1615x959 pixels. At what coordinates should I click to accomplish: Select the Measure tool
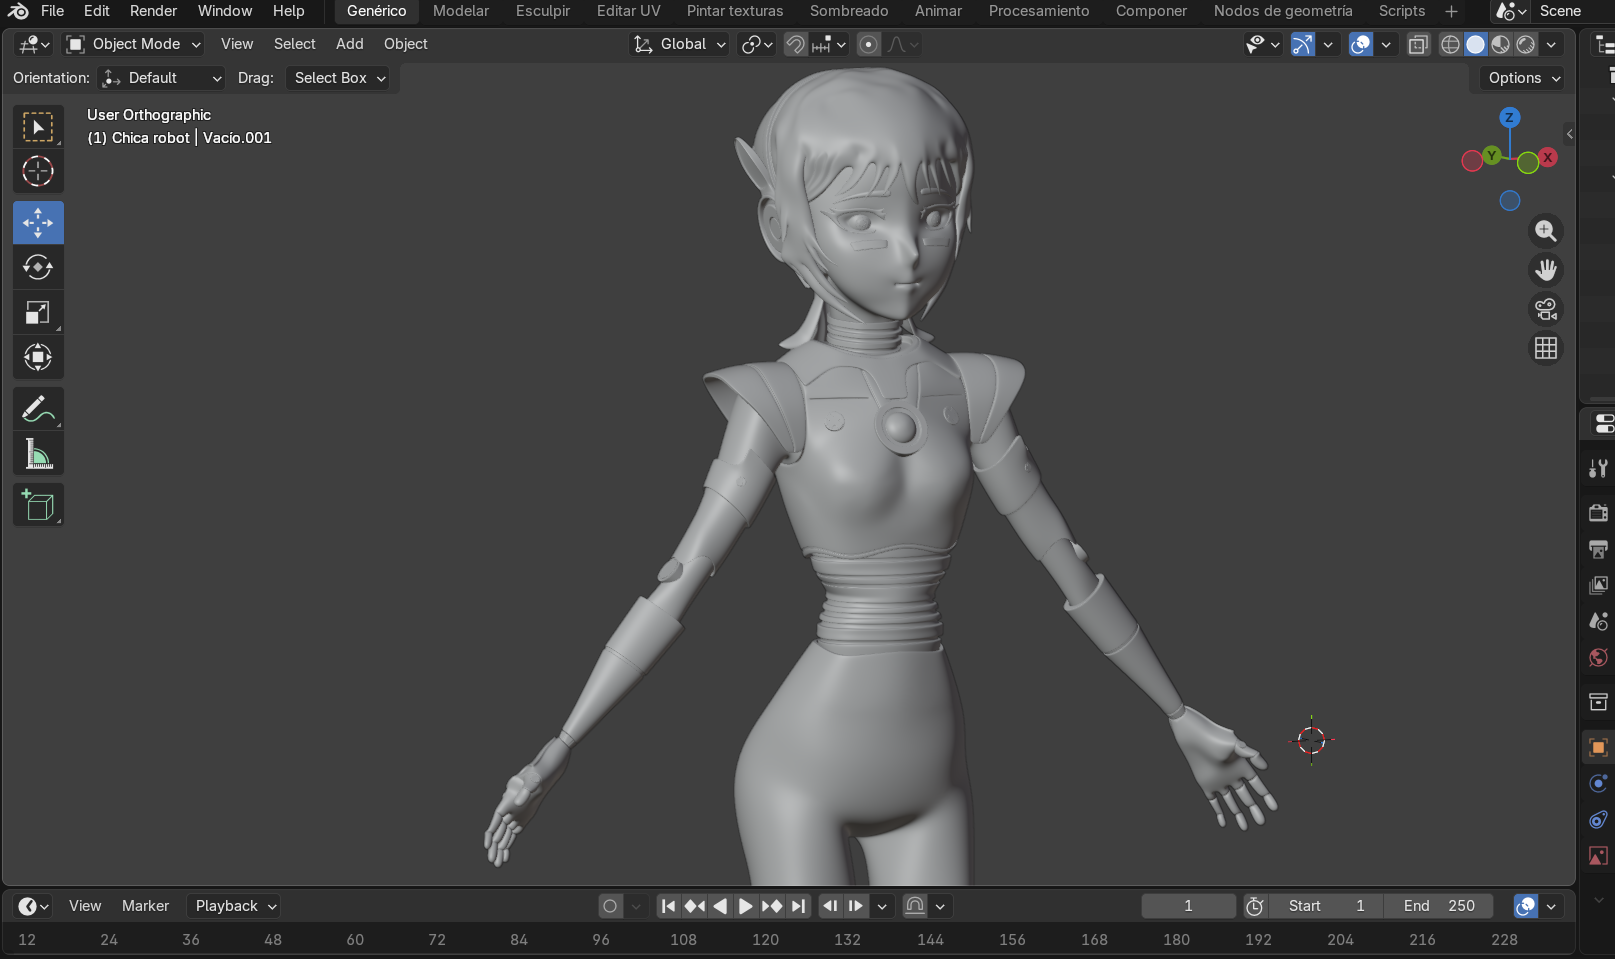click(x=38, y=455)
